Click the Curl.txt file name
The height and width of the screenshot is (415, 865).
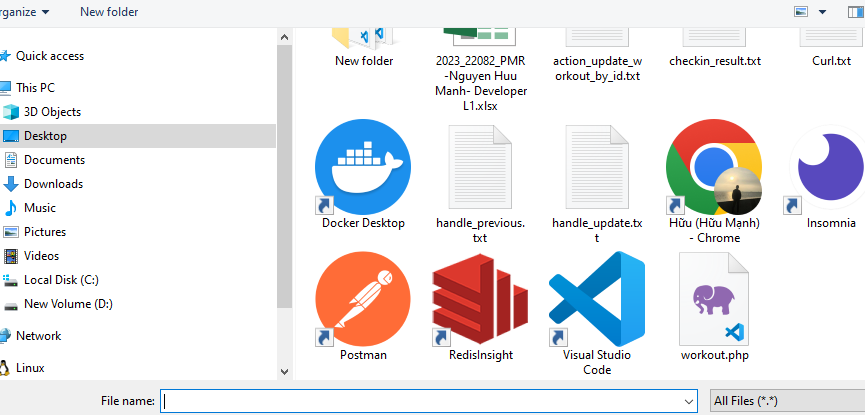[x=831, y=61]
